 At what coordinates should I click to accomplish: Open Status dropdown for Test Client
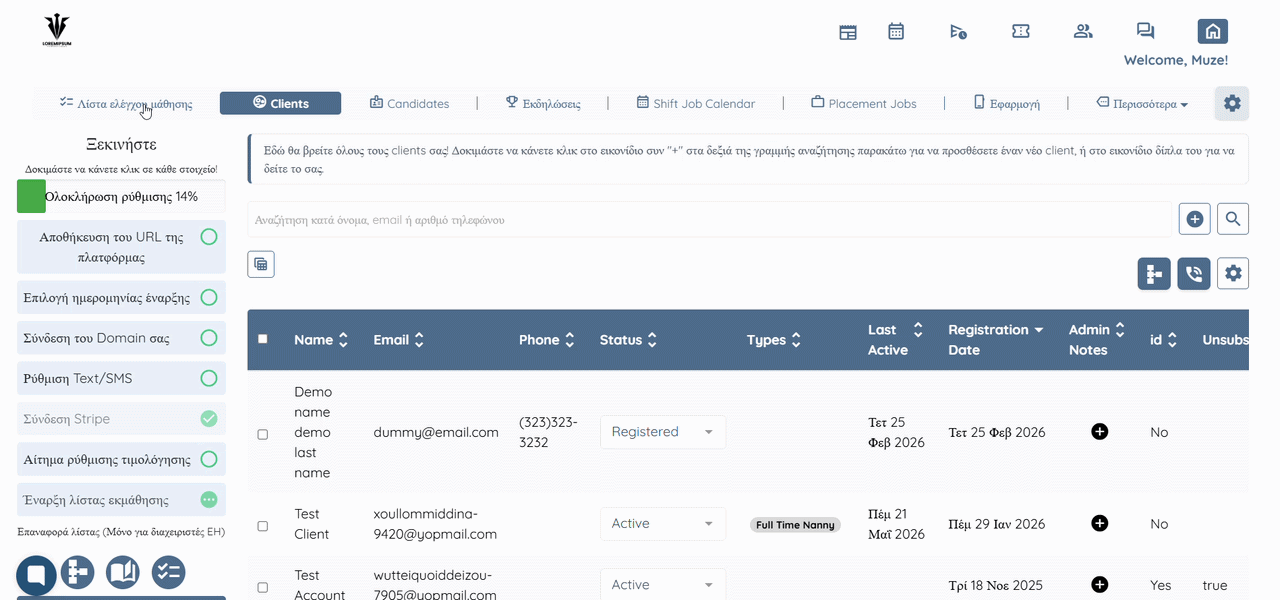(663, 523)
